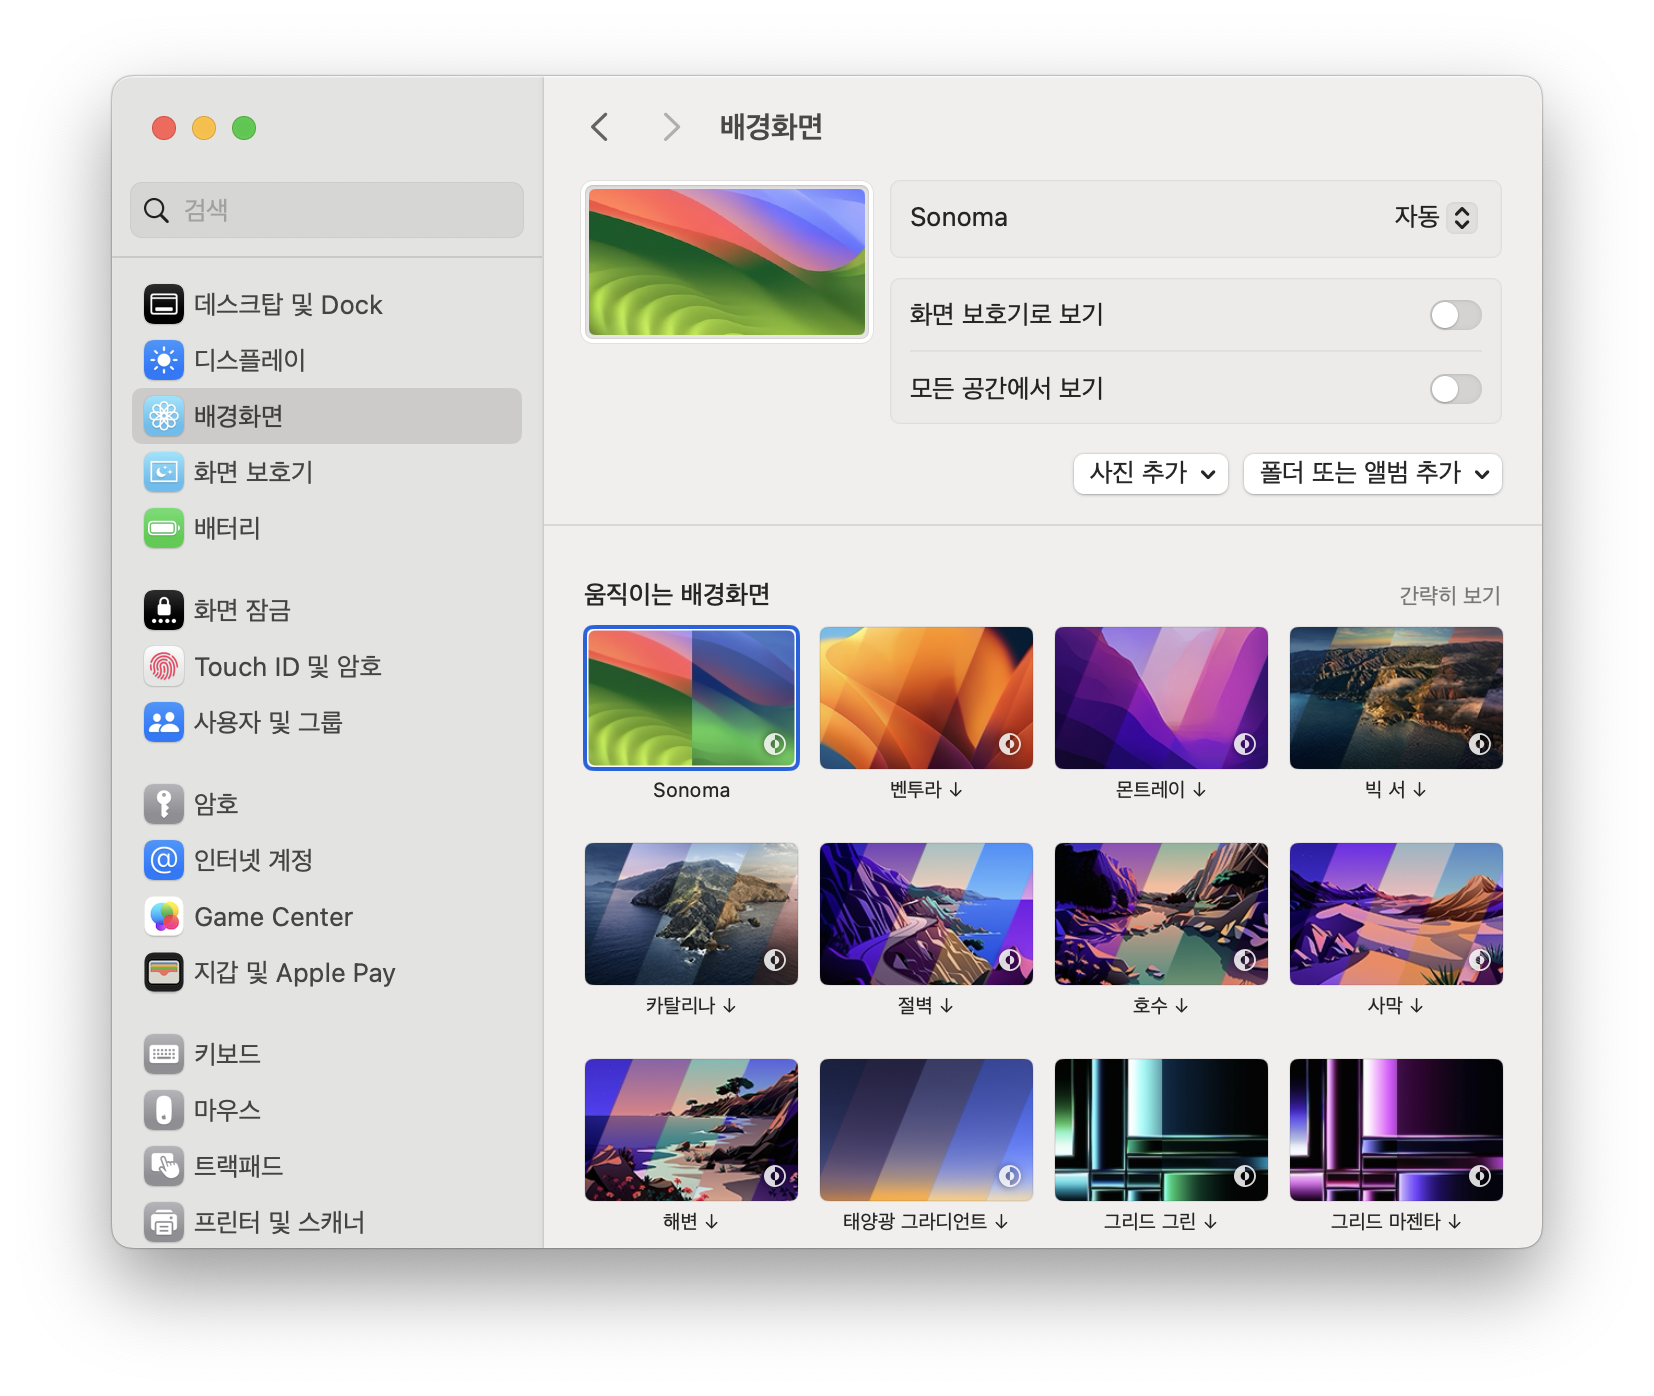Enable 화면 보호기로 보기 toggle
The height and width of the screenshot is (1396, 1654).
point(1455,314)
